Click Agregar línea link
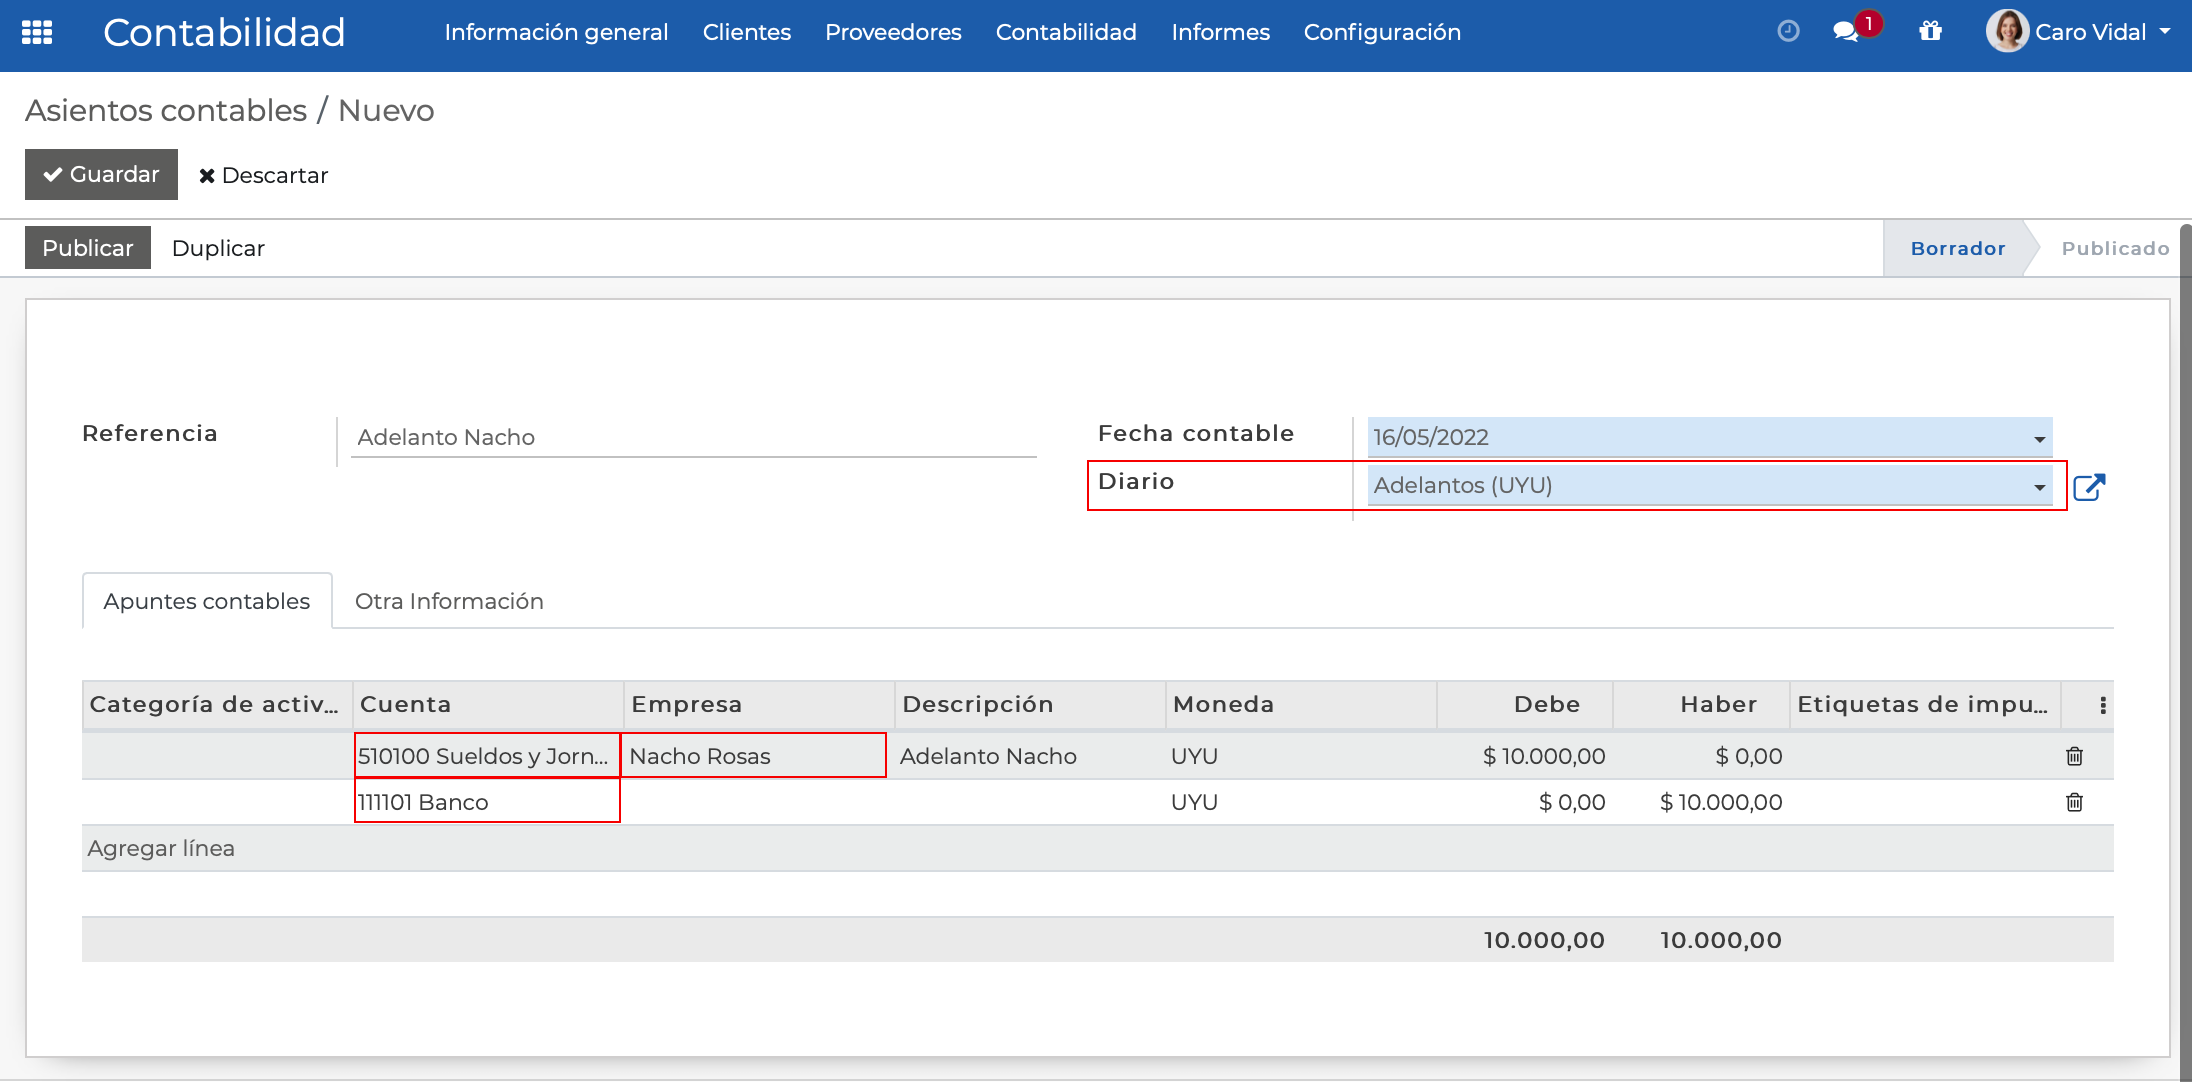Viewport: 2192px width, 1082px height. click(x=161, y=848)
